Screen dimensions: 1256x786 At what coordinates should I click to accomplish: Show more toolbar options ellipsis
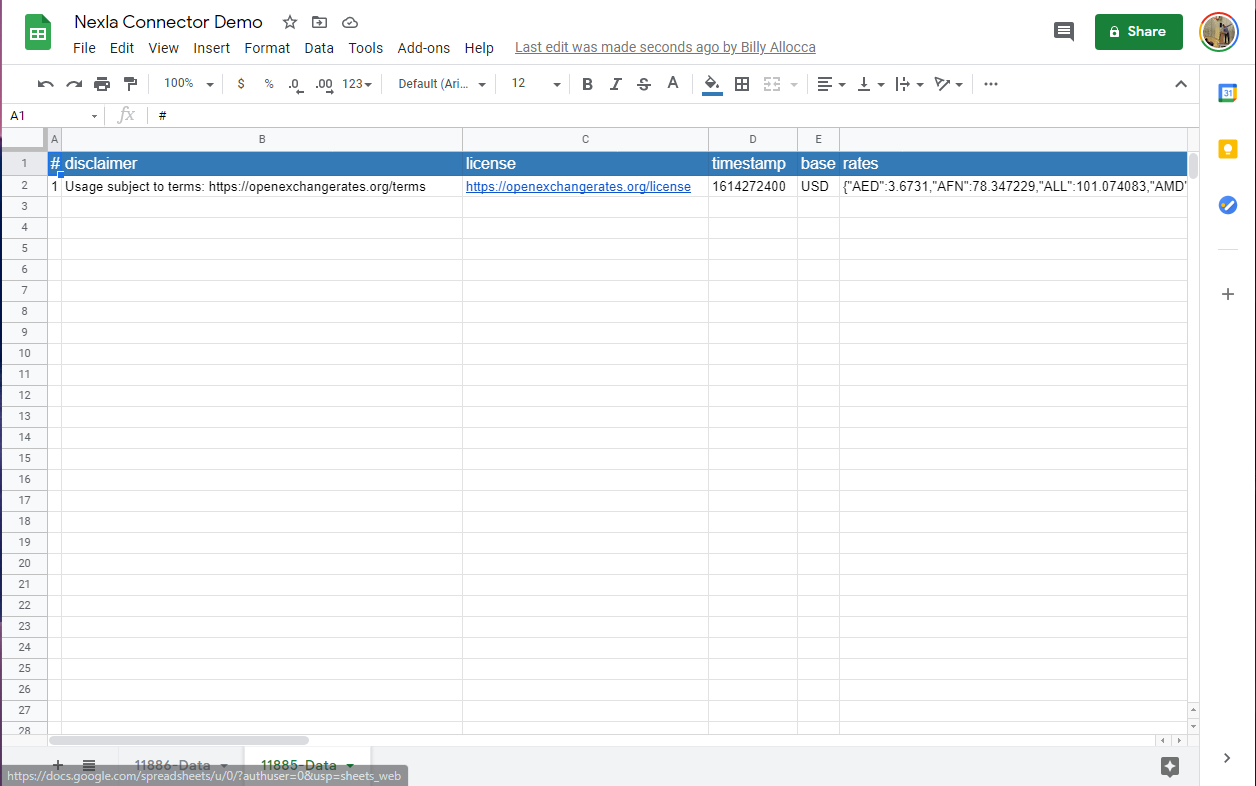991,84
